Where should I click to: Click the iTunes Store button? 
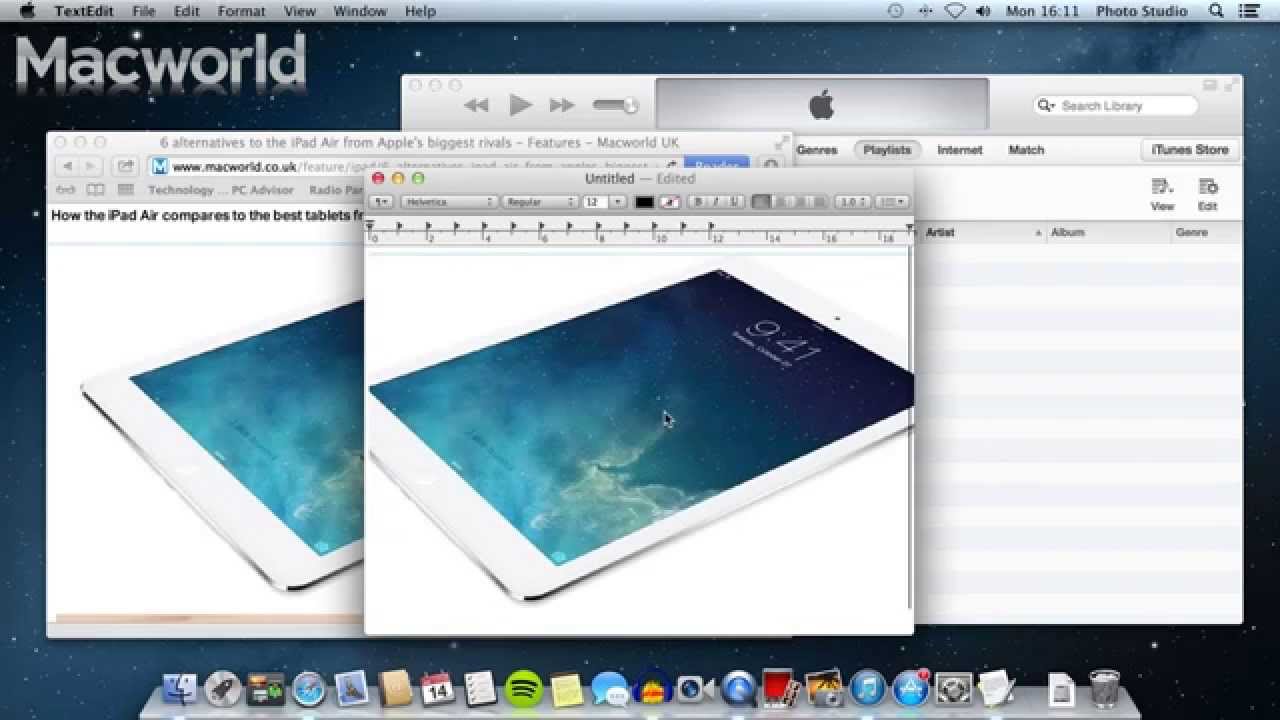(1190, 150)
